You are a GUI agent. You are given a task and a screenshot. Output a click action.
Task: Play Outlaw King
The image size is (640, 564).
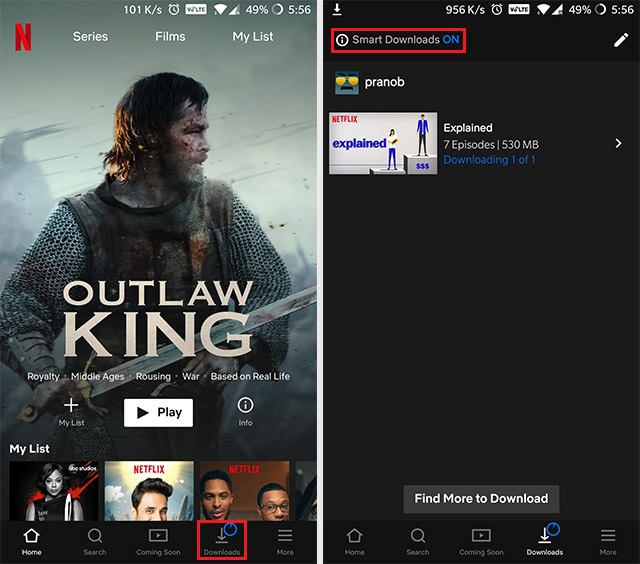(158, 413)
